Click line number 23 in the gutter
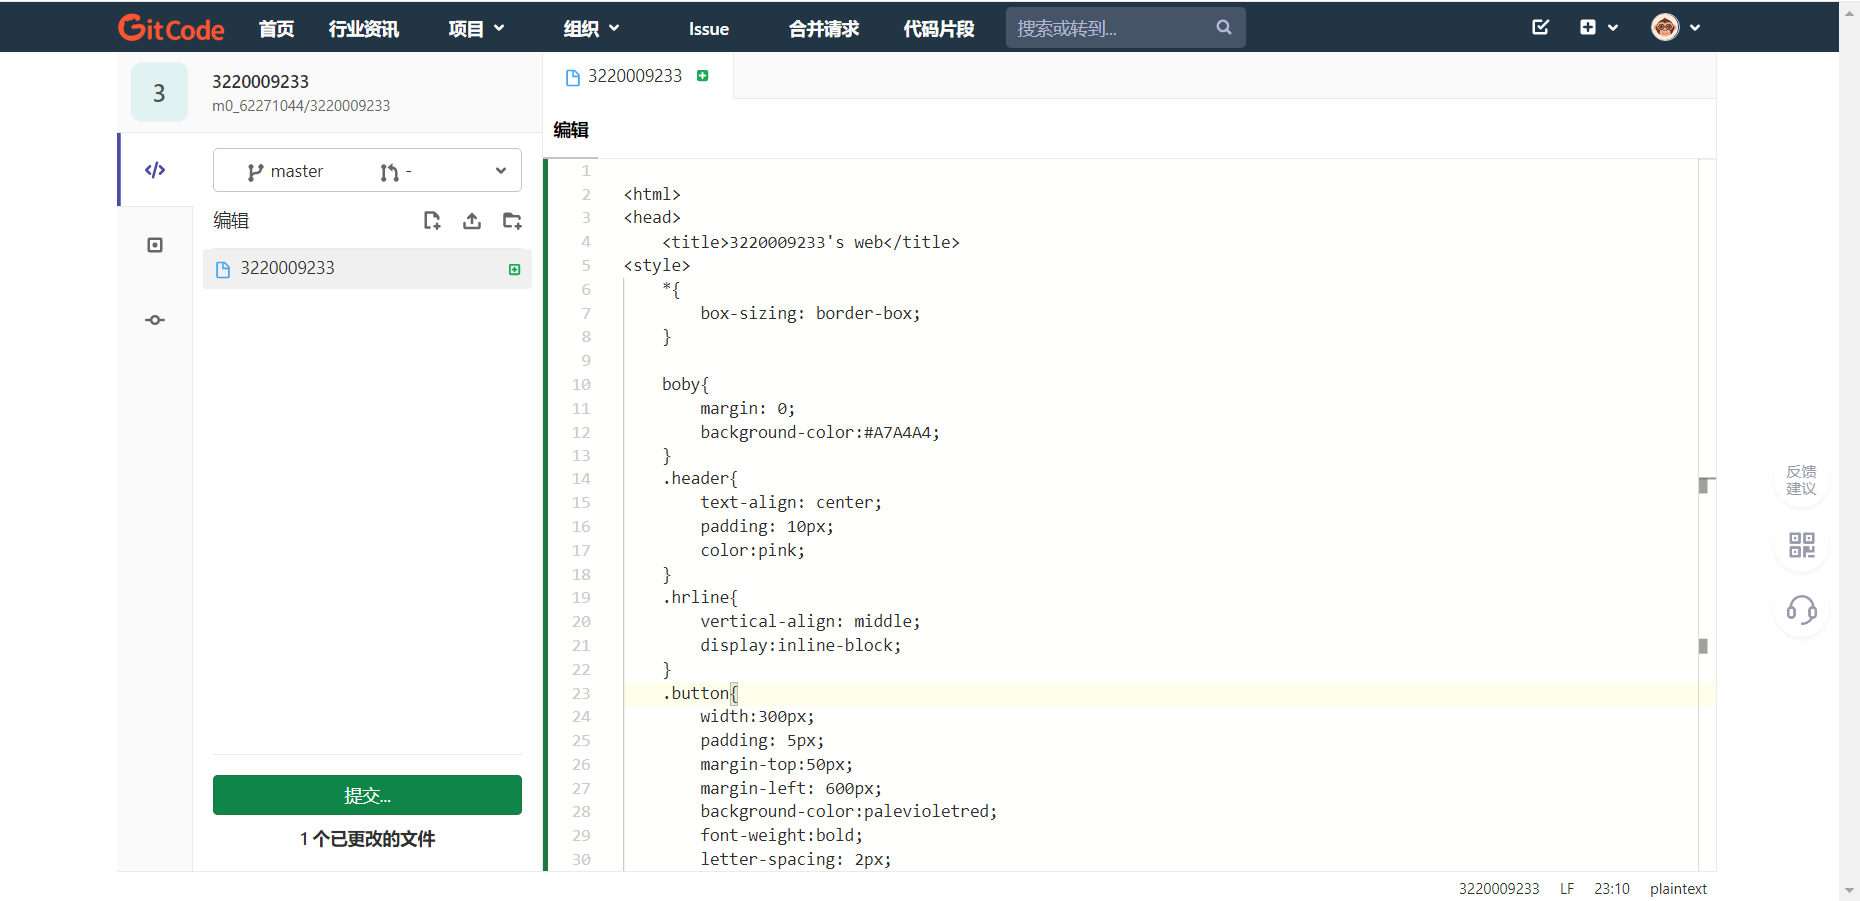Viewport: 1860px width, 901px height. click(581, 693)
